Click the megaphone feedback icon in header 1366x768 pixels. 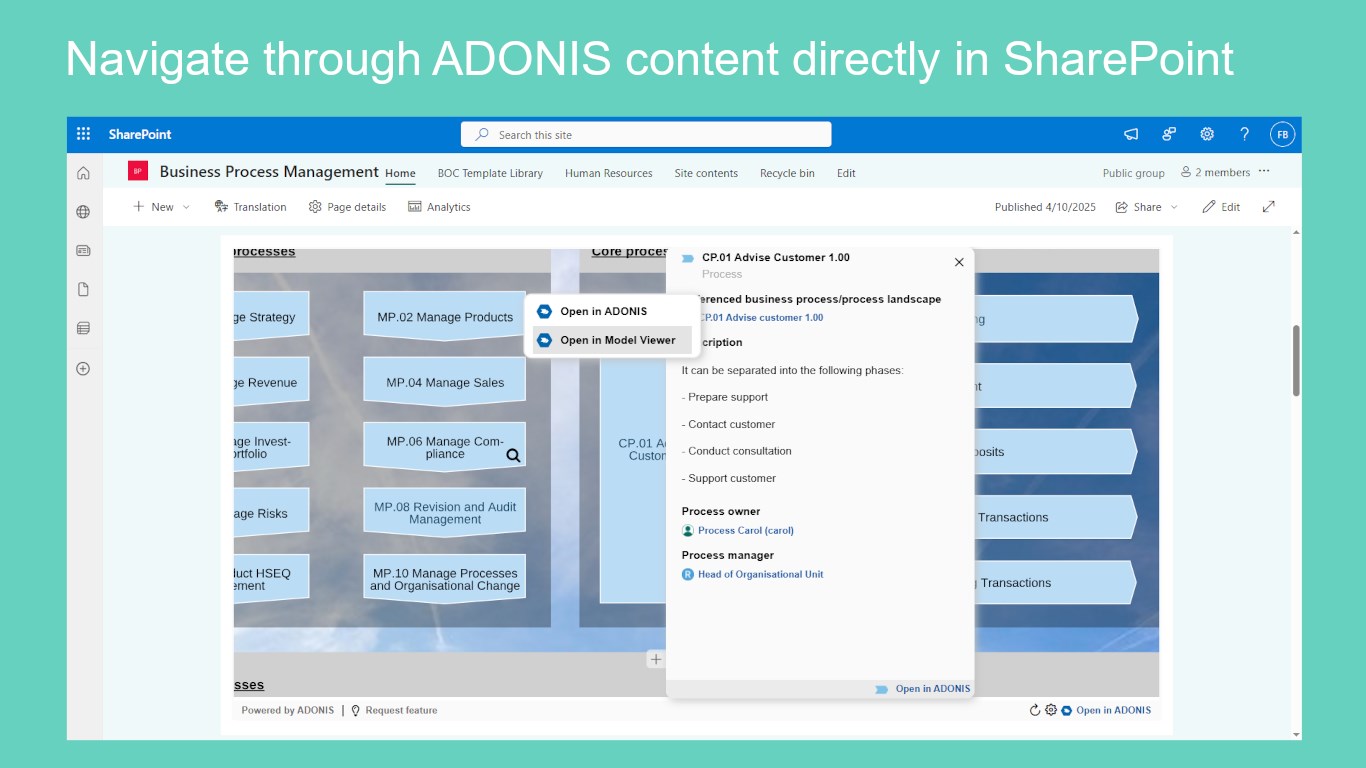(x=1131, y=134)
